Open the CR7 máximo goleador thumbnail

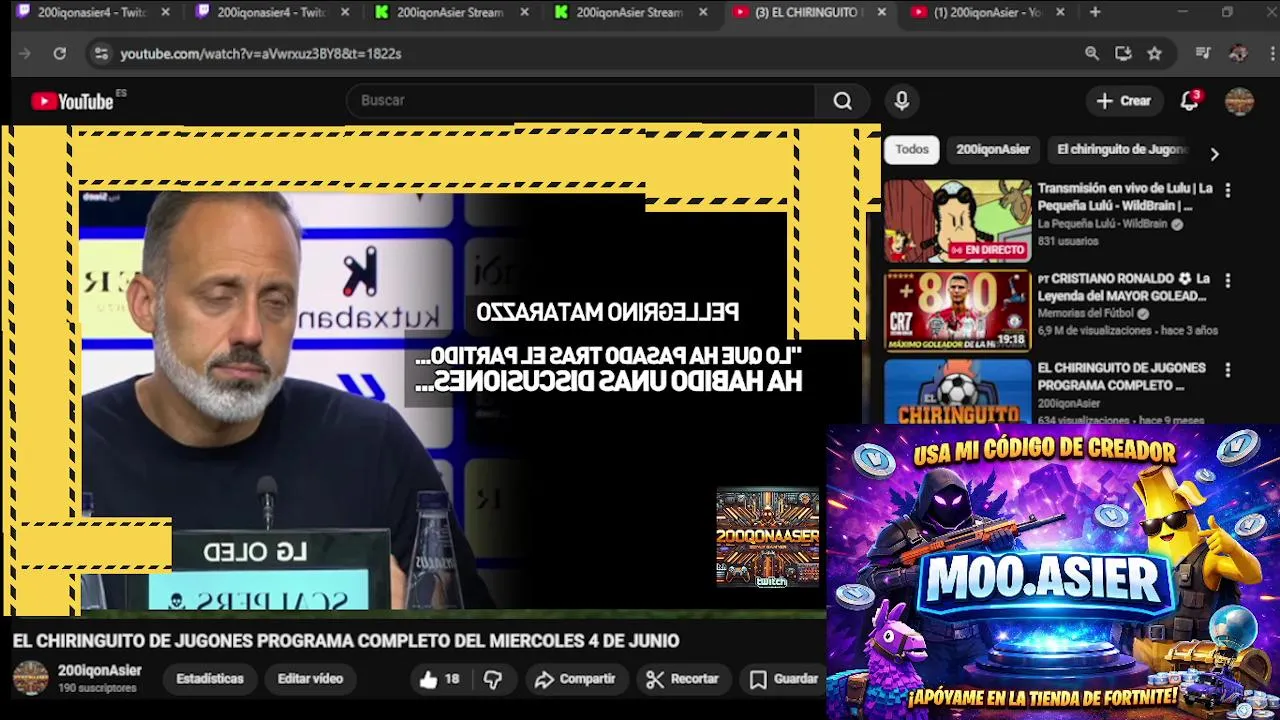[x=957, y=311]
